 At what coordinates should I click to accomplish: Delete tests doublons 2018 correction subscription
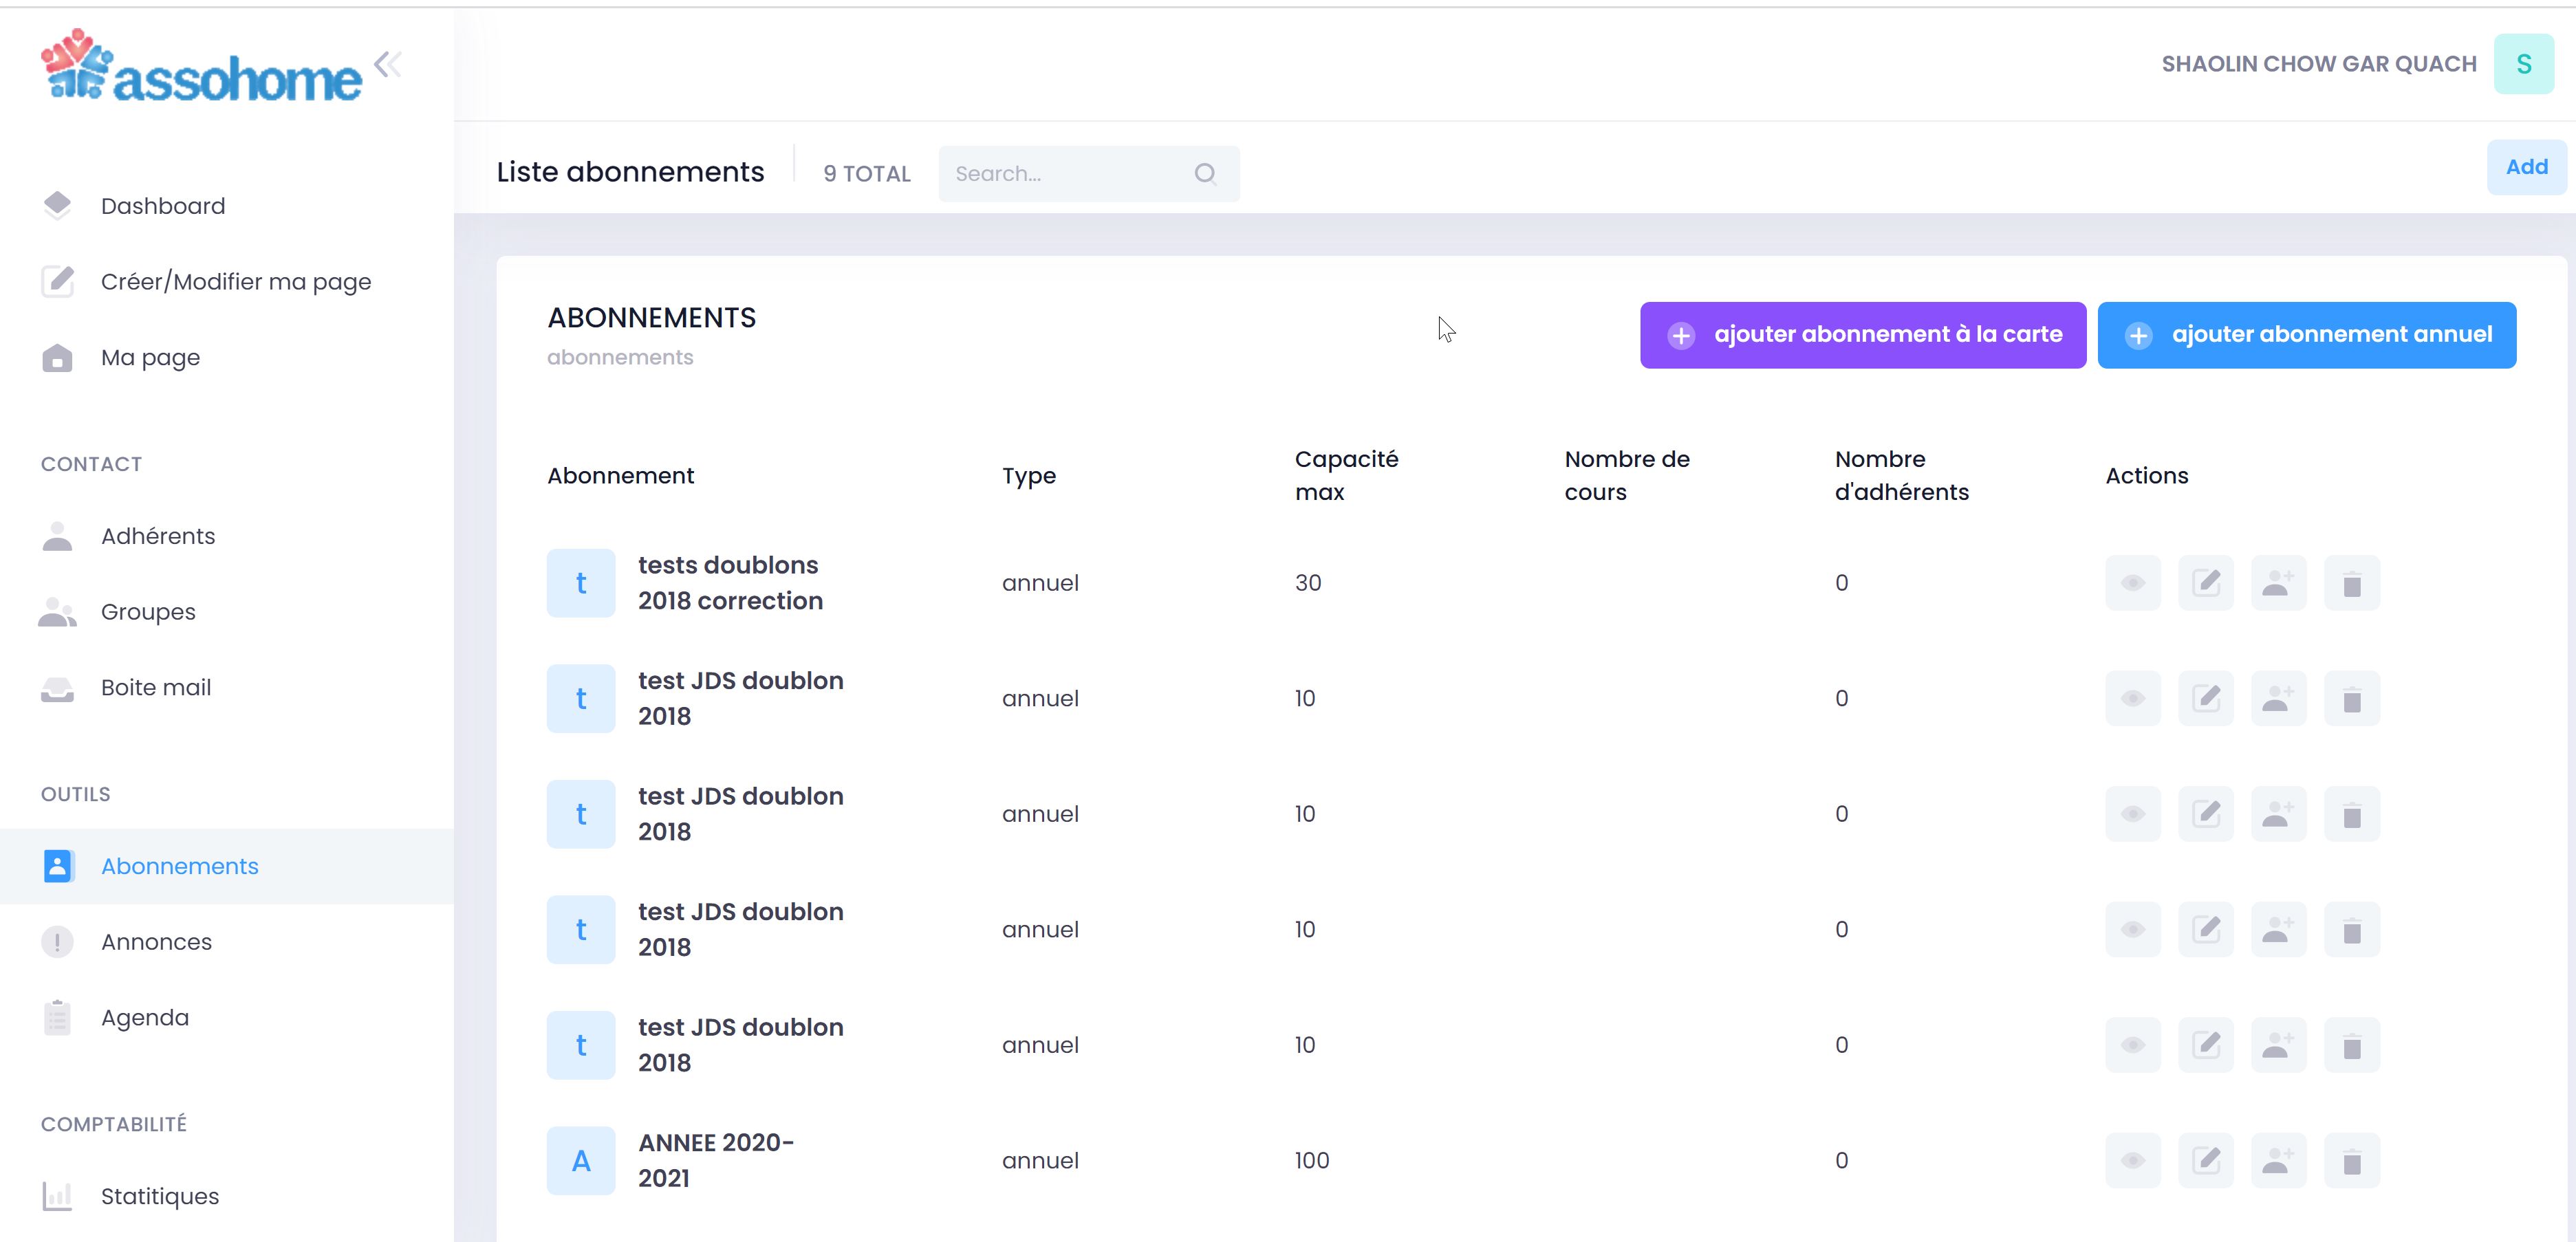tap(2351, 583)
